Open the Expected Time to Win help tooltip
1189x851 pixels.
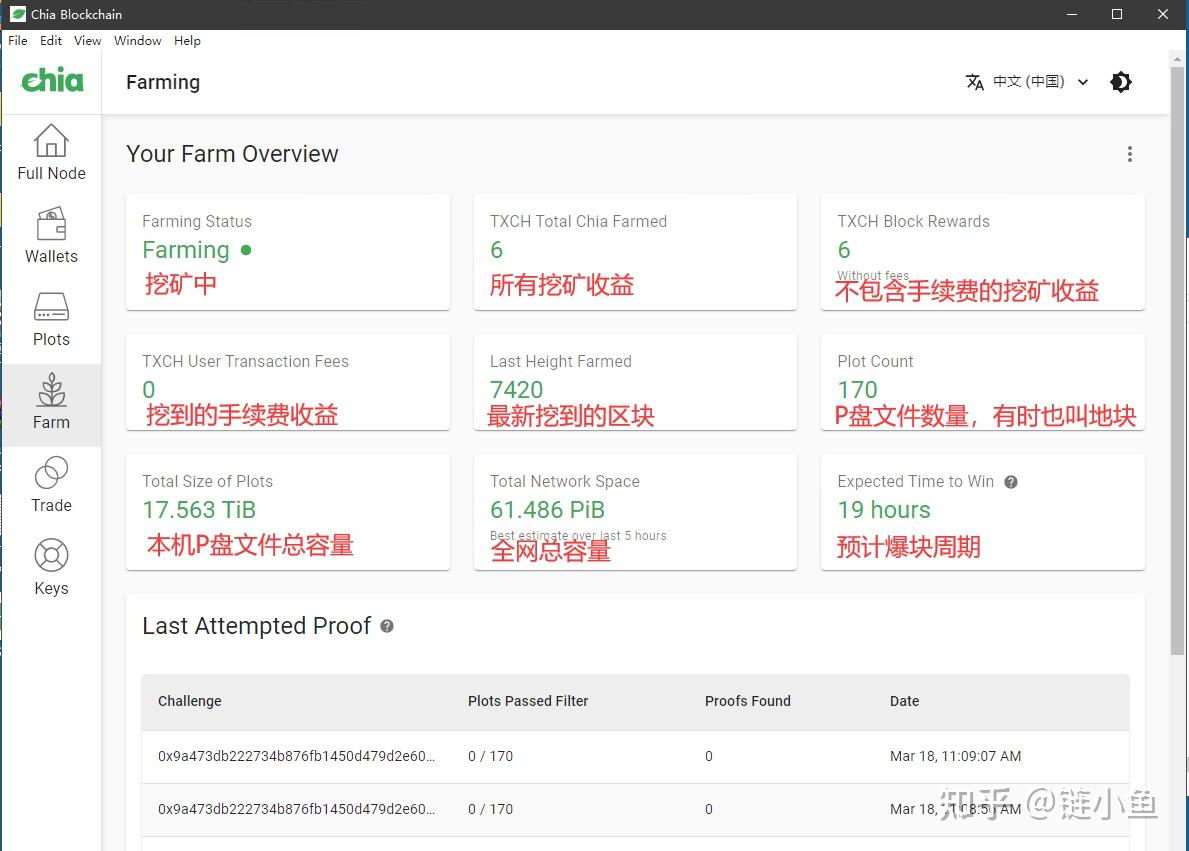tap(1010, 482)
